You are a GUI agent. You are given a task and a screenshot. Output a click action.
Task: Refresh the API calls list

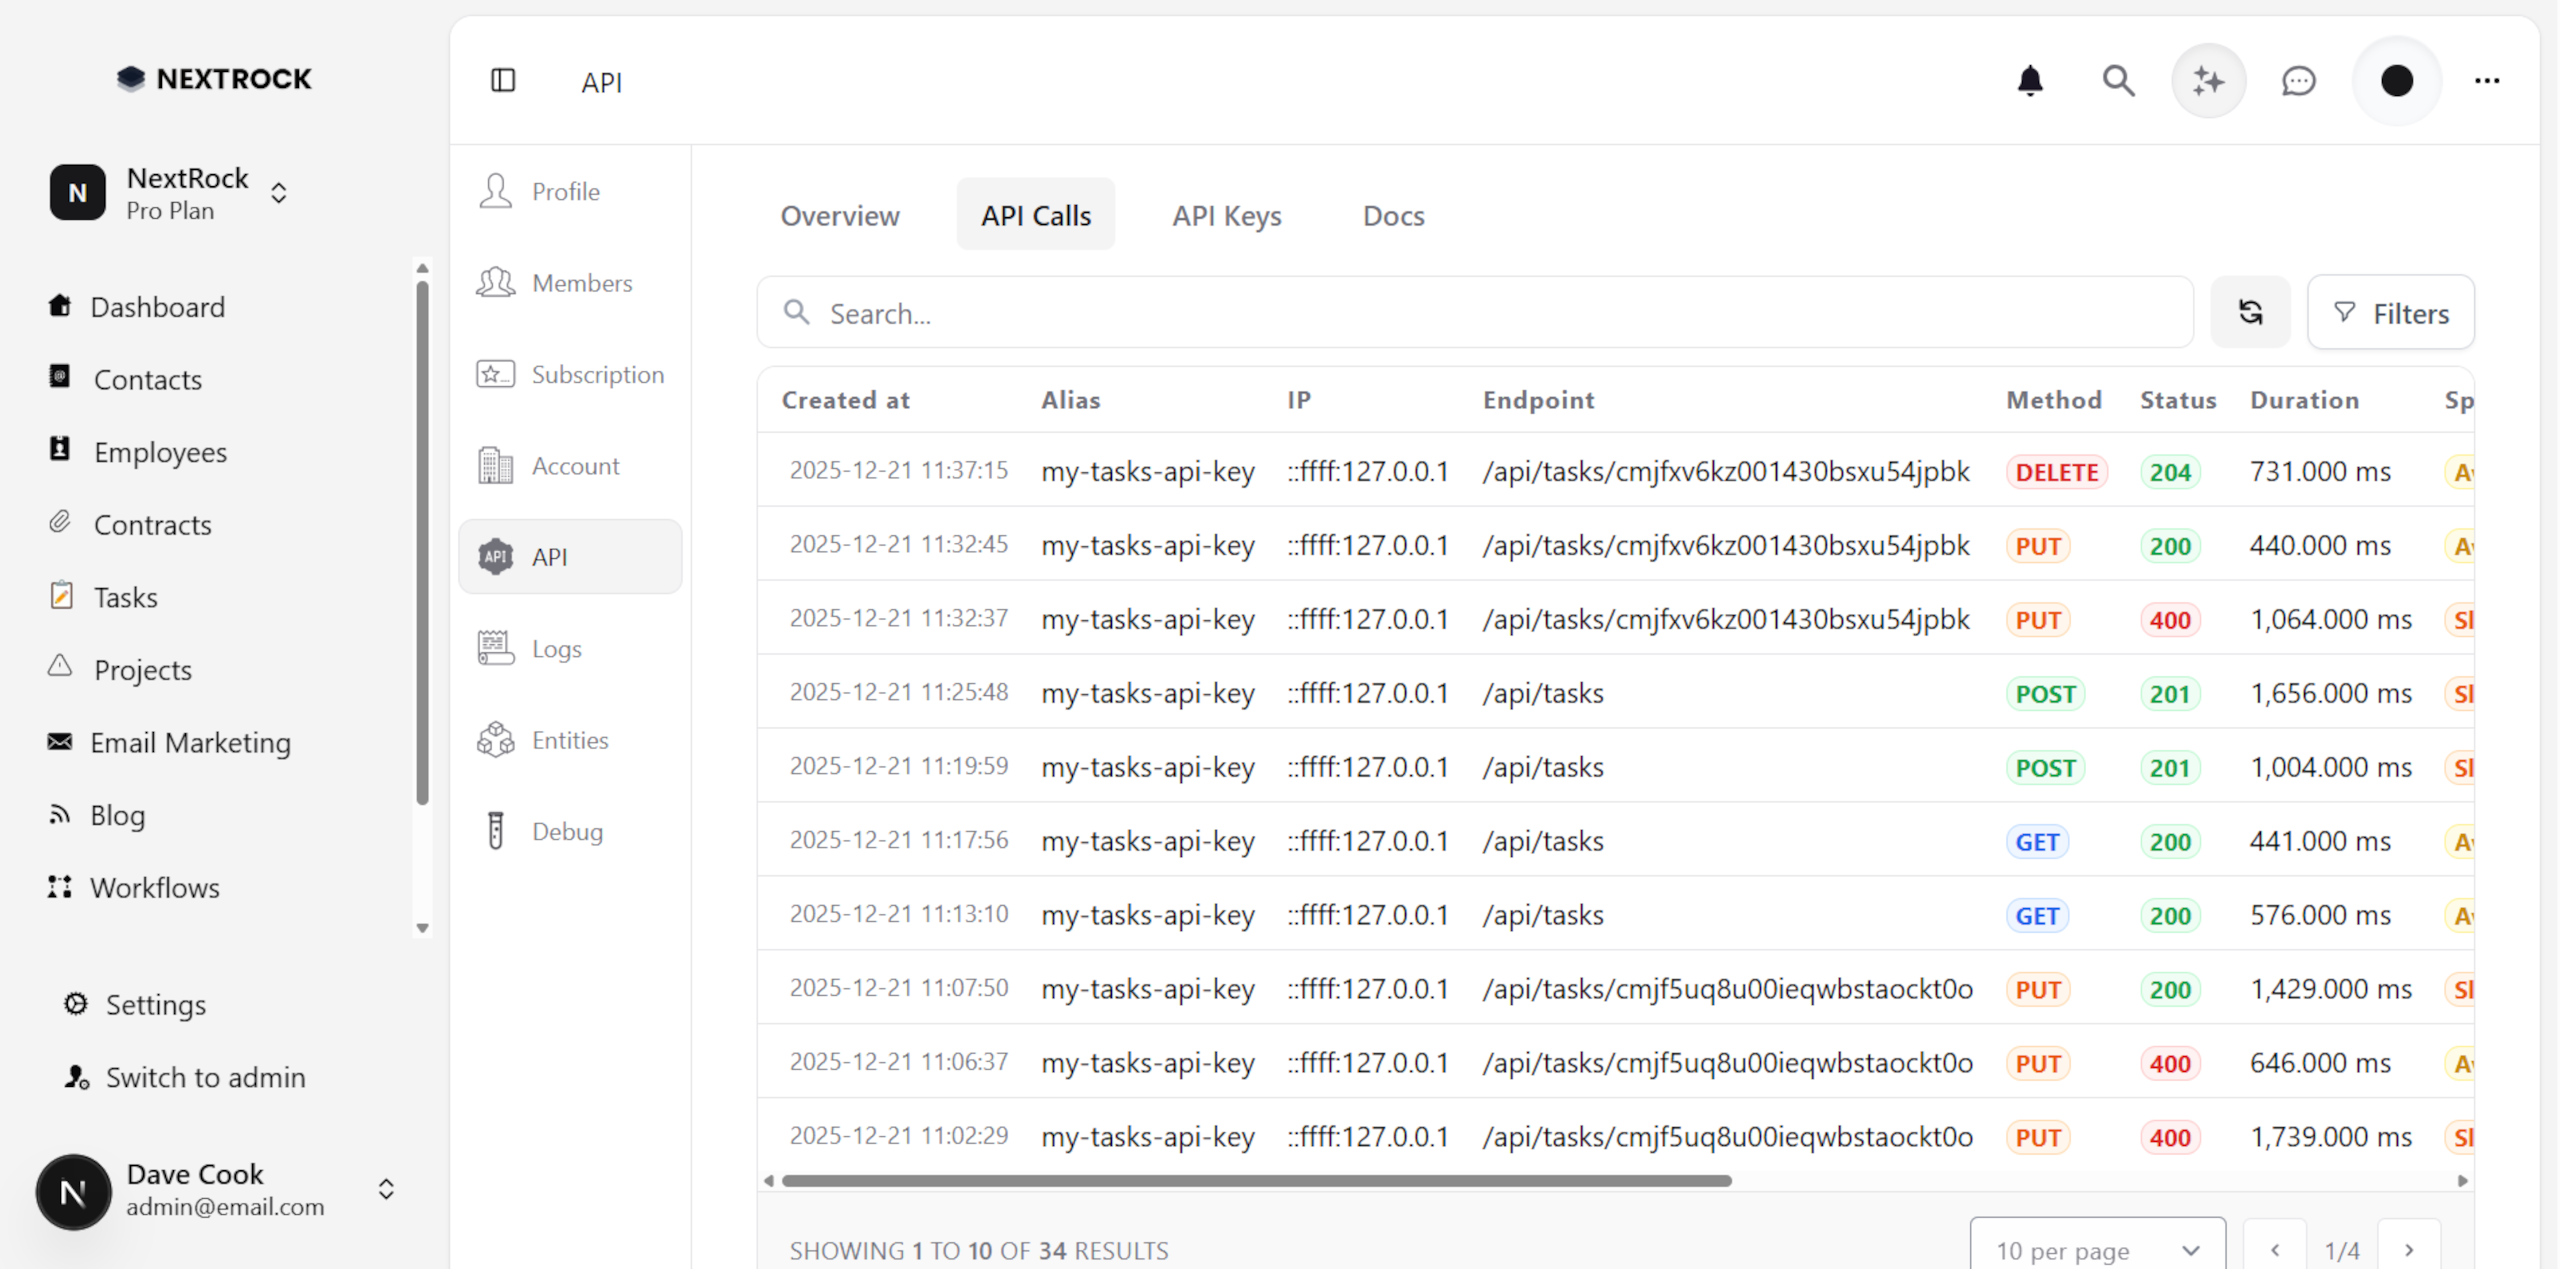click(2251, 312)
